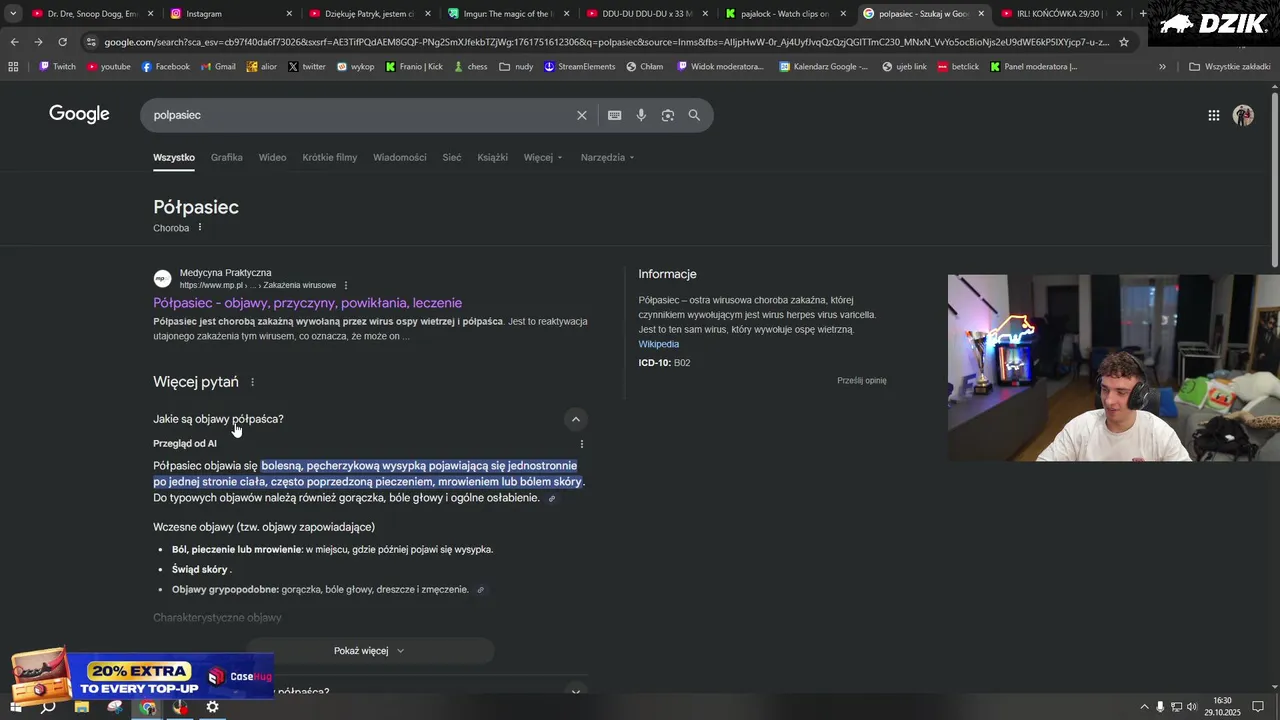The height and width of the screenshot is (720, 1280).
Task: Open the youtube bookmark
Action: (x=109, y=67)
